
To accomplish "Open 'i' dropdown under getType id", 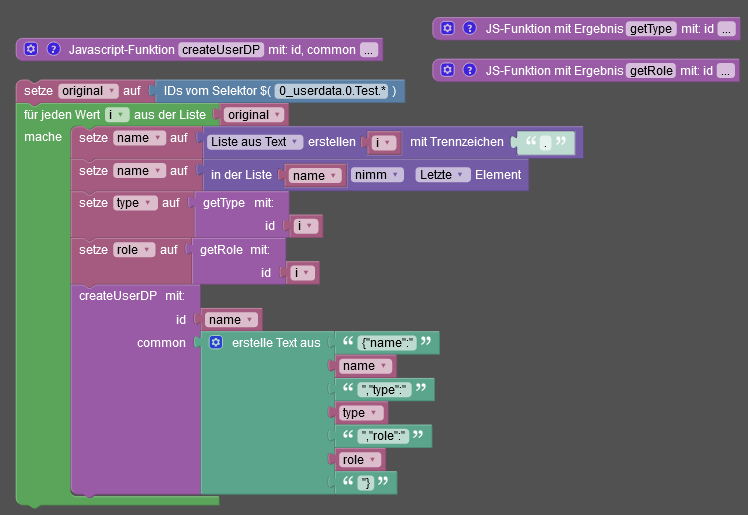I will [306, 226].
